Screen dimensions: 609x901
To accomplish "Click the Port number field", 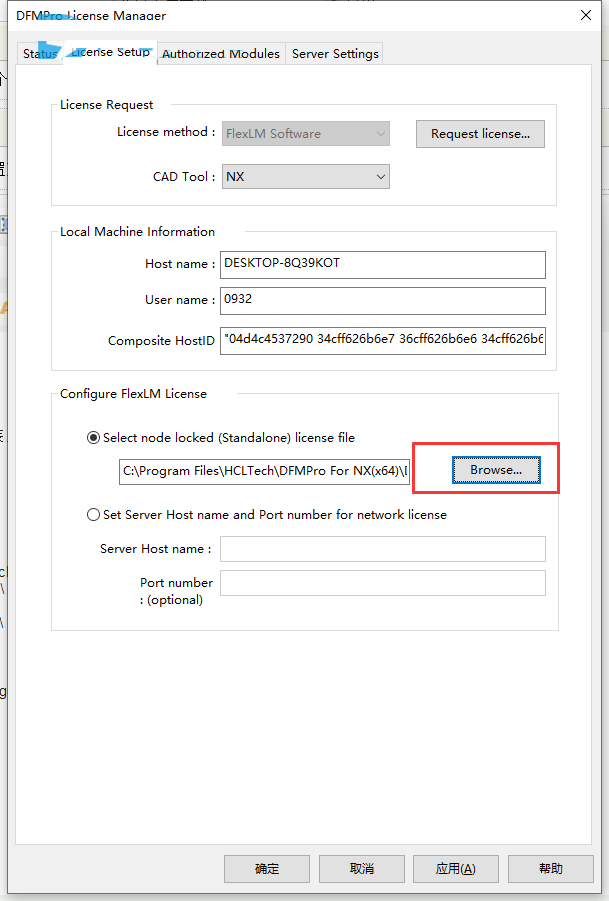I will 383,583.
